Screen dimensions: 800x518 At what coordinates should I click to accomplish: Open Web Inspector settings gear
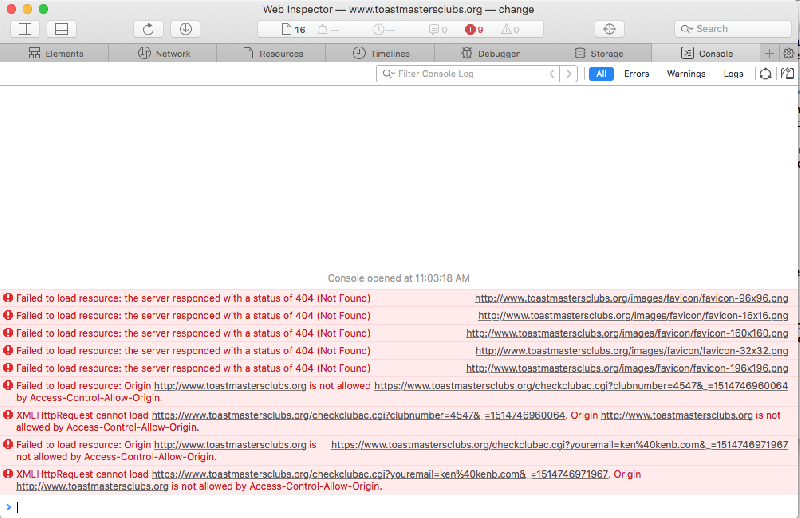(788, 53)
